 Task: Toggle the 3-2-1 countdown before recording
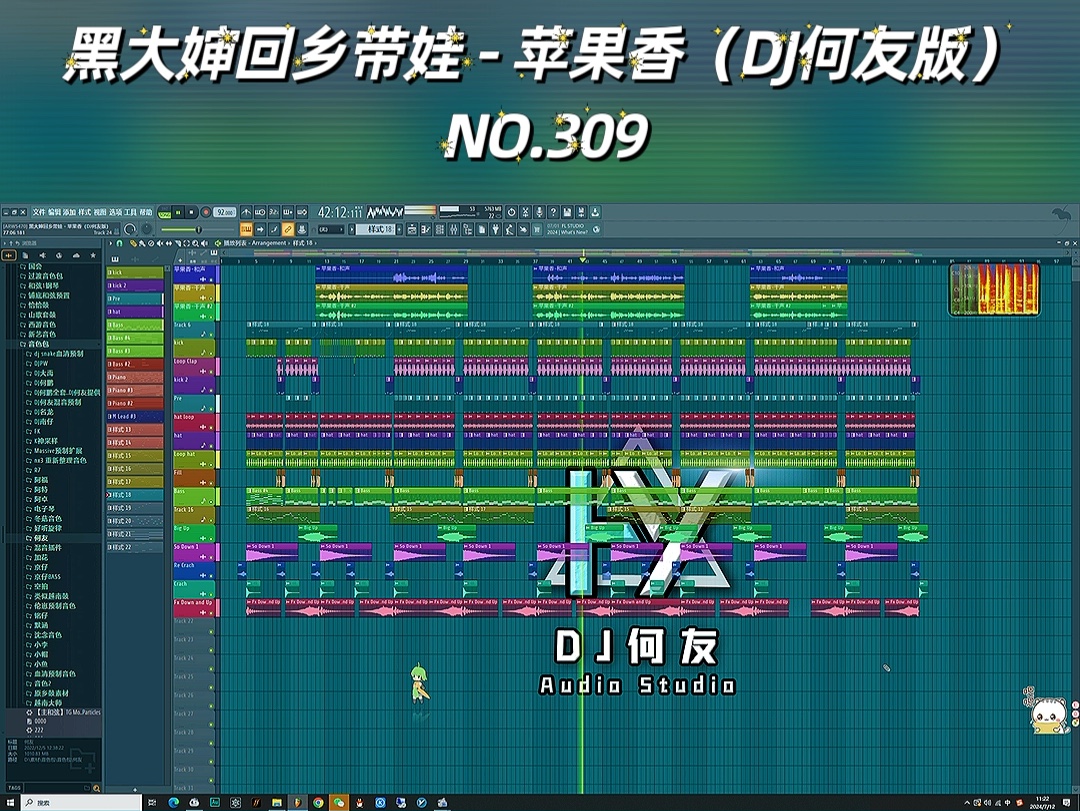click(273, 212)
